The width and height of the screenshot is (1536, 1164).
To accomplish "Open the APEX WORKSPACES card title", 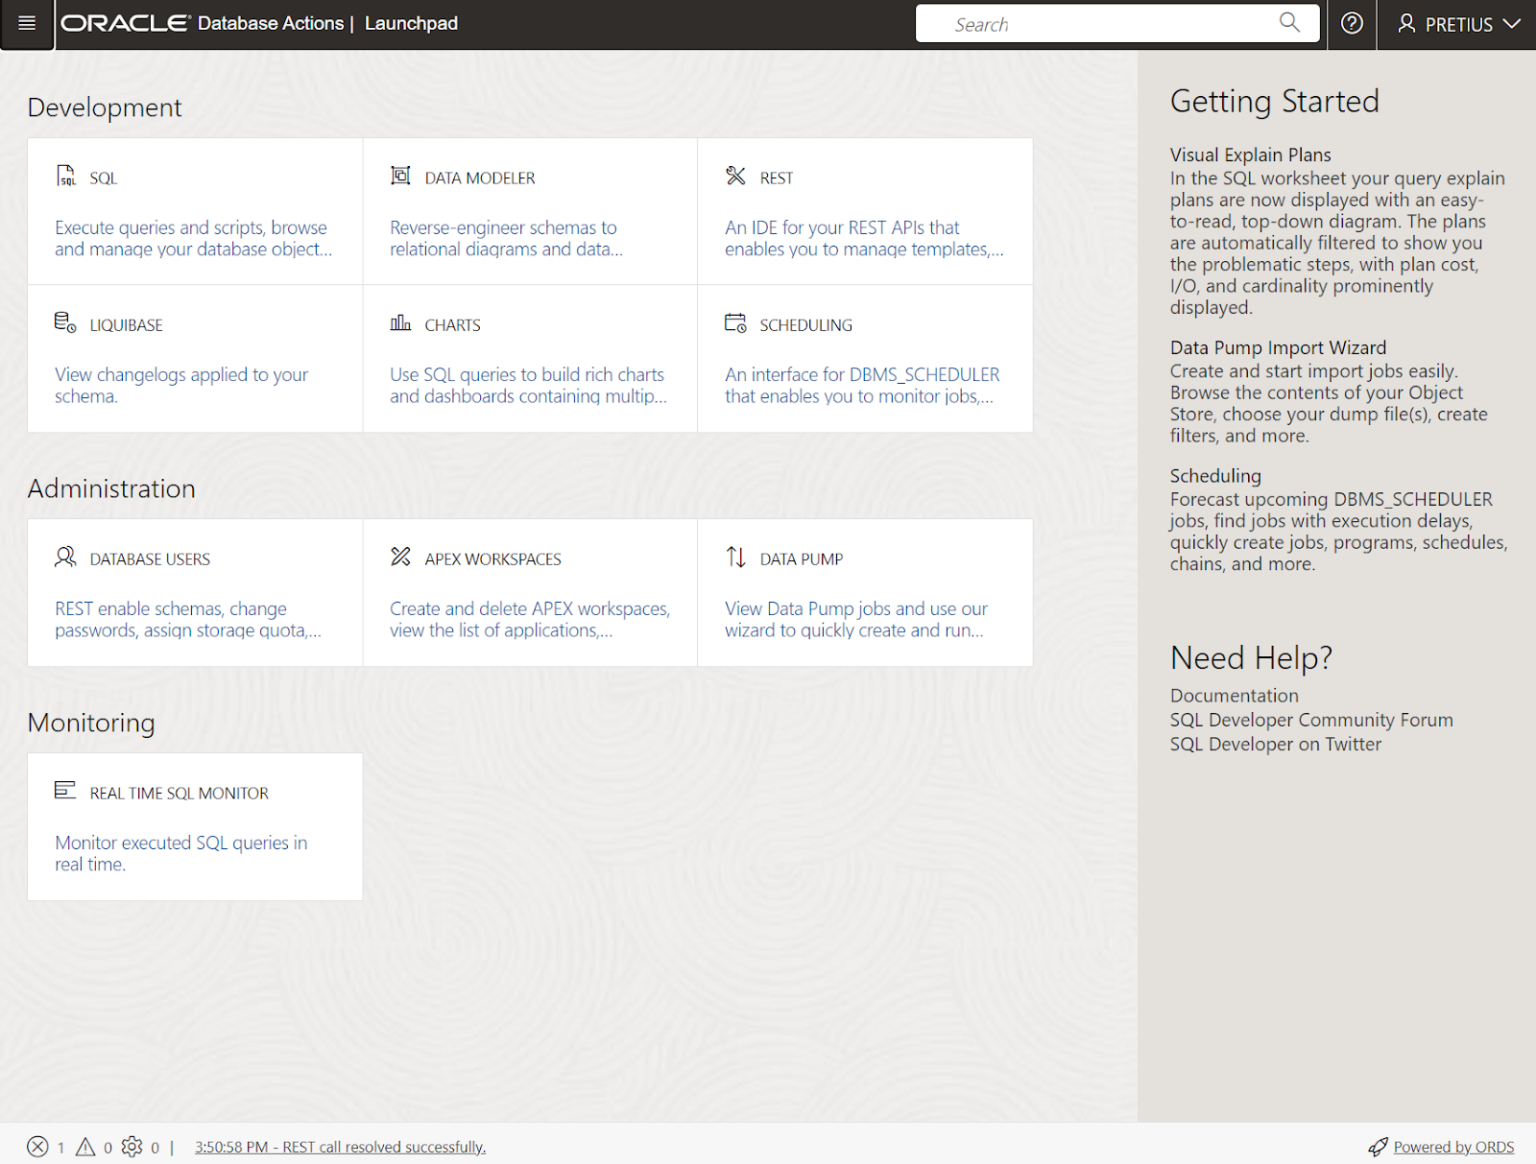I will tap(493, 559).
